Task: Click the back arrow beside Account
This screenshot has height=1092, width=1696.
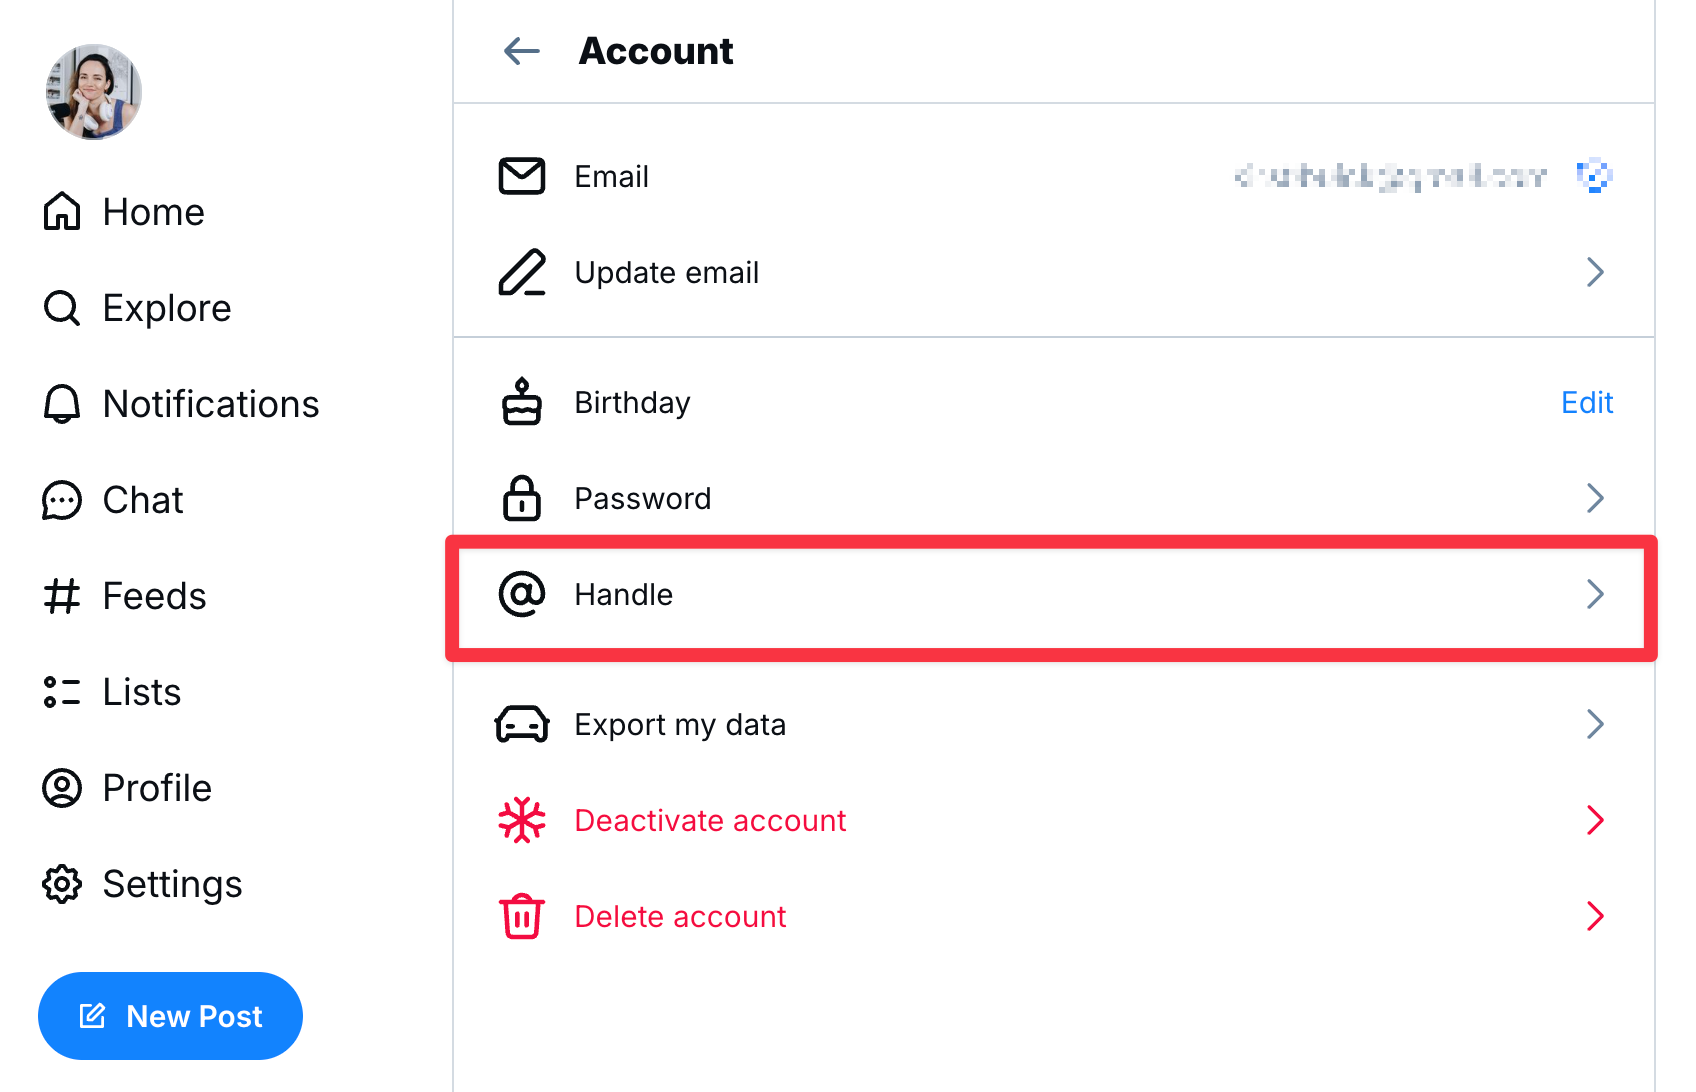Action: click(521, 51)
